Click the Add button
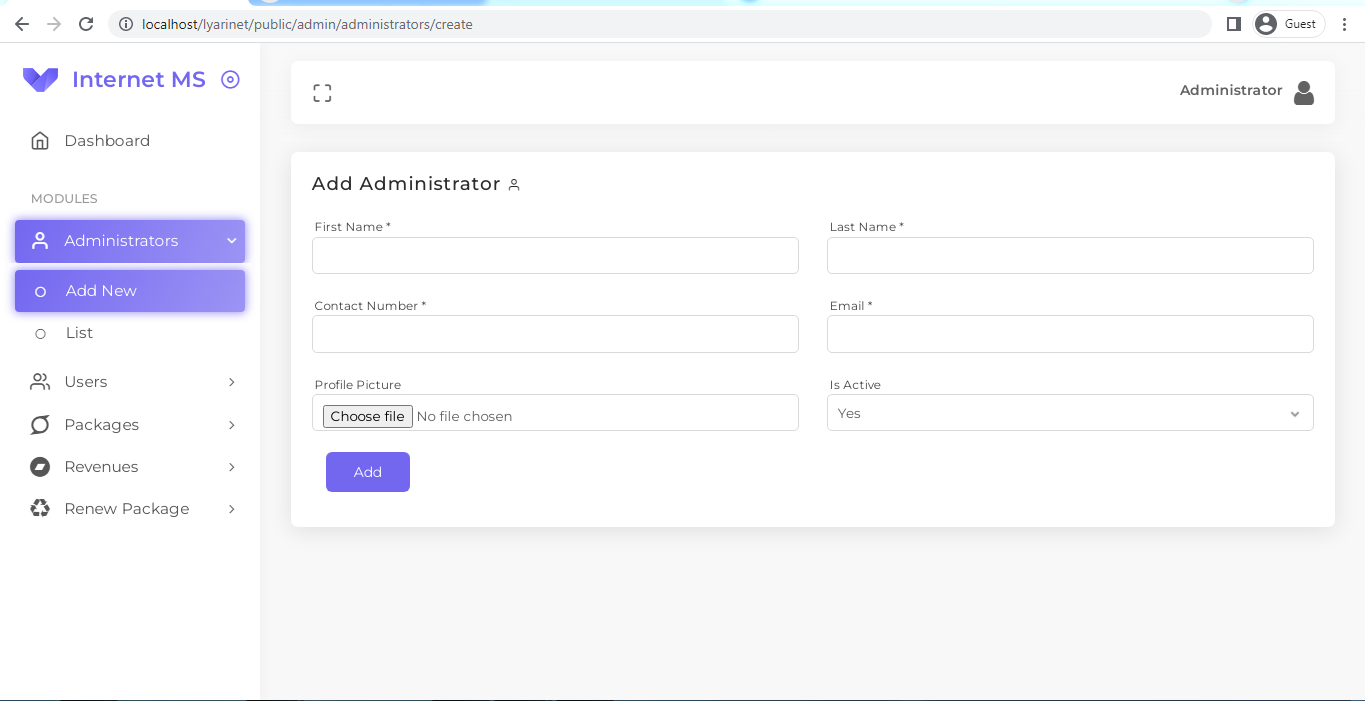Screen dimensions: 1365x701 (367, 471)
